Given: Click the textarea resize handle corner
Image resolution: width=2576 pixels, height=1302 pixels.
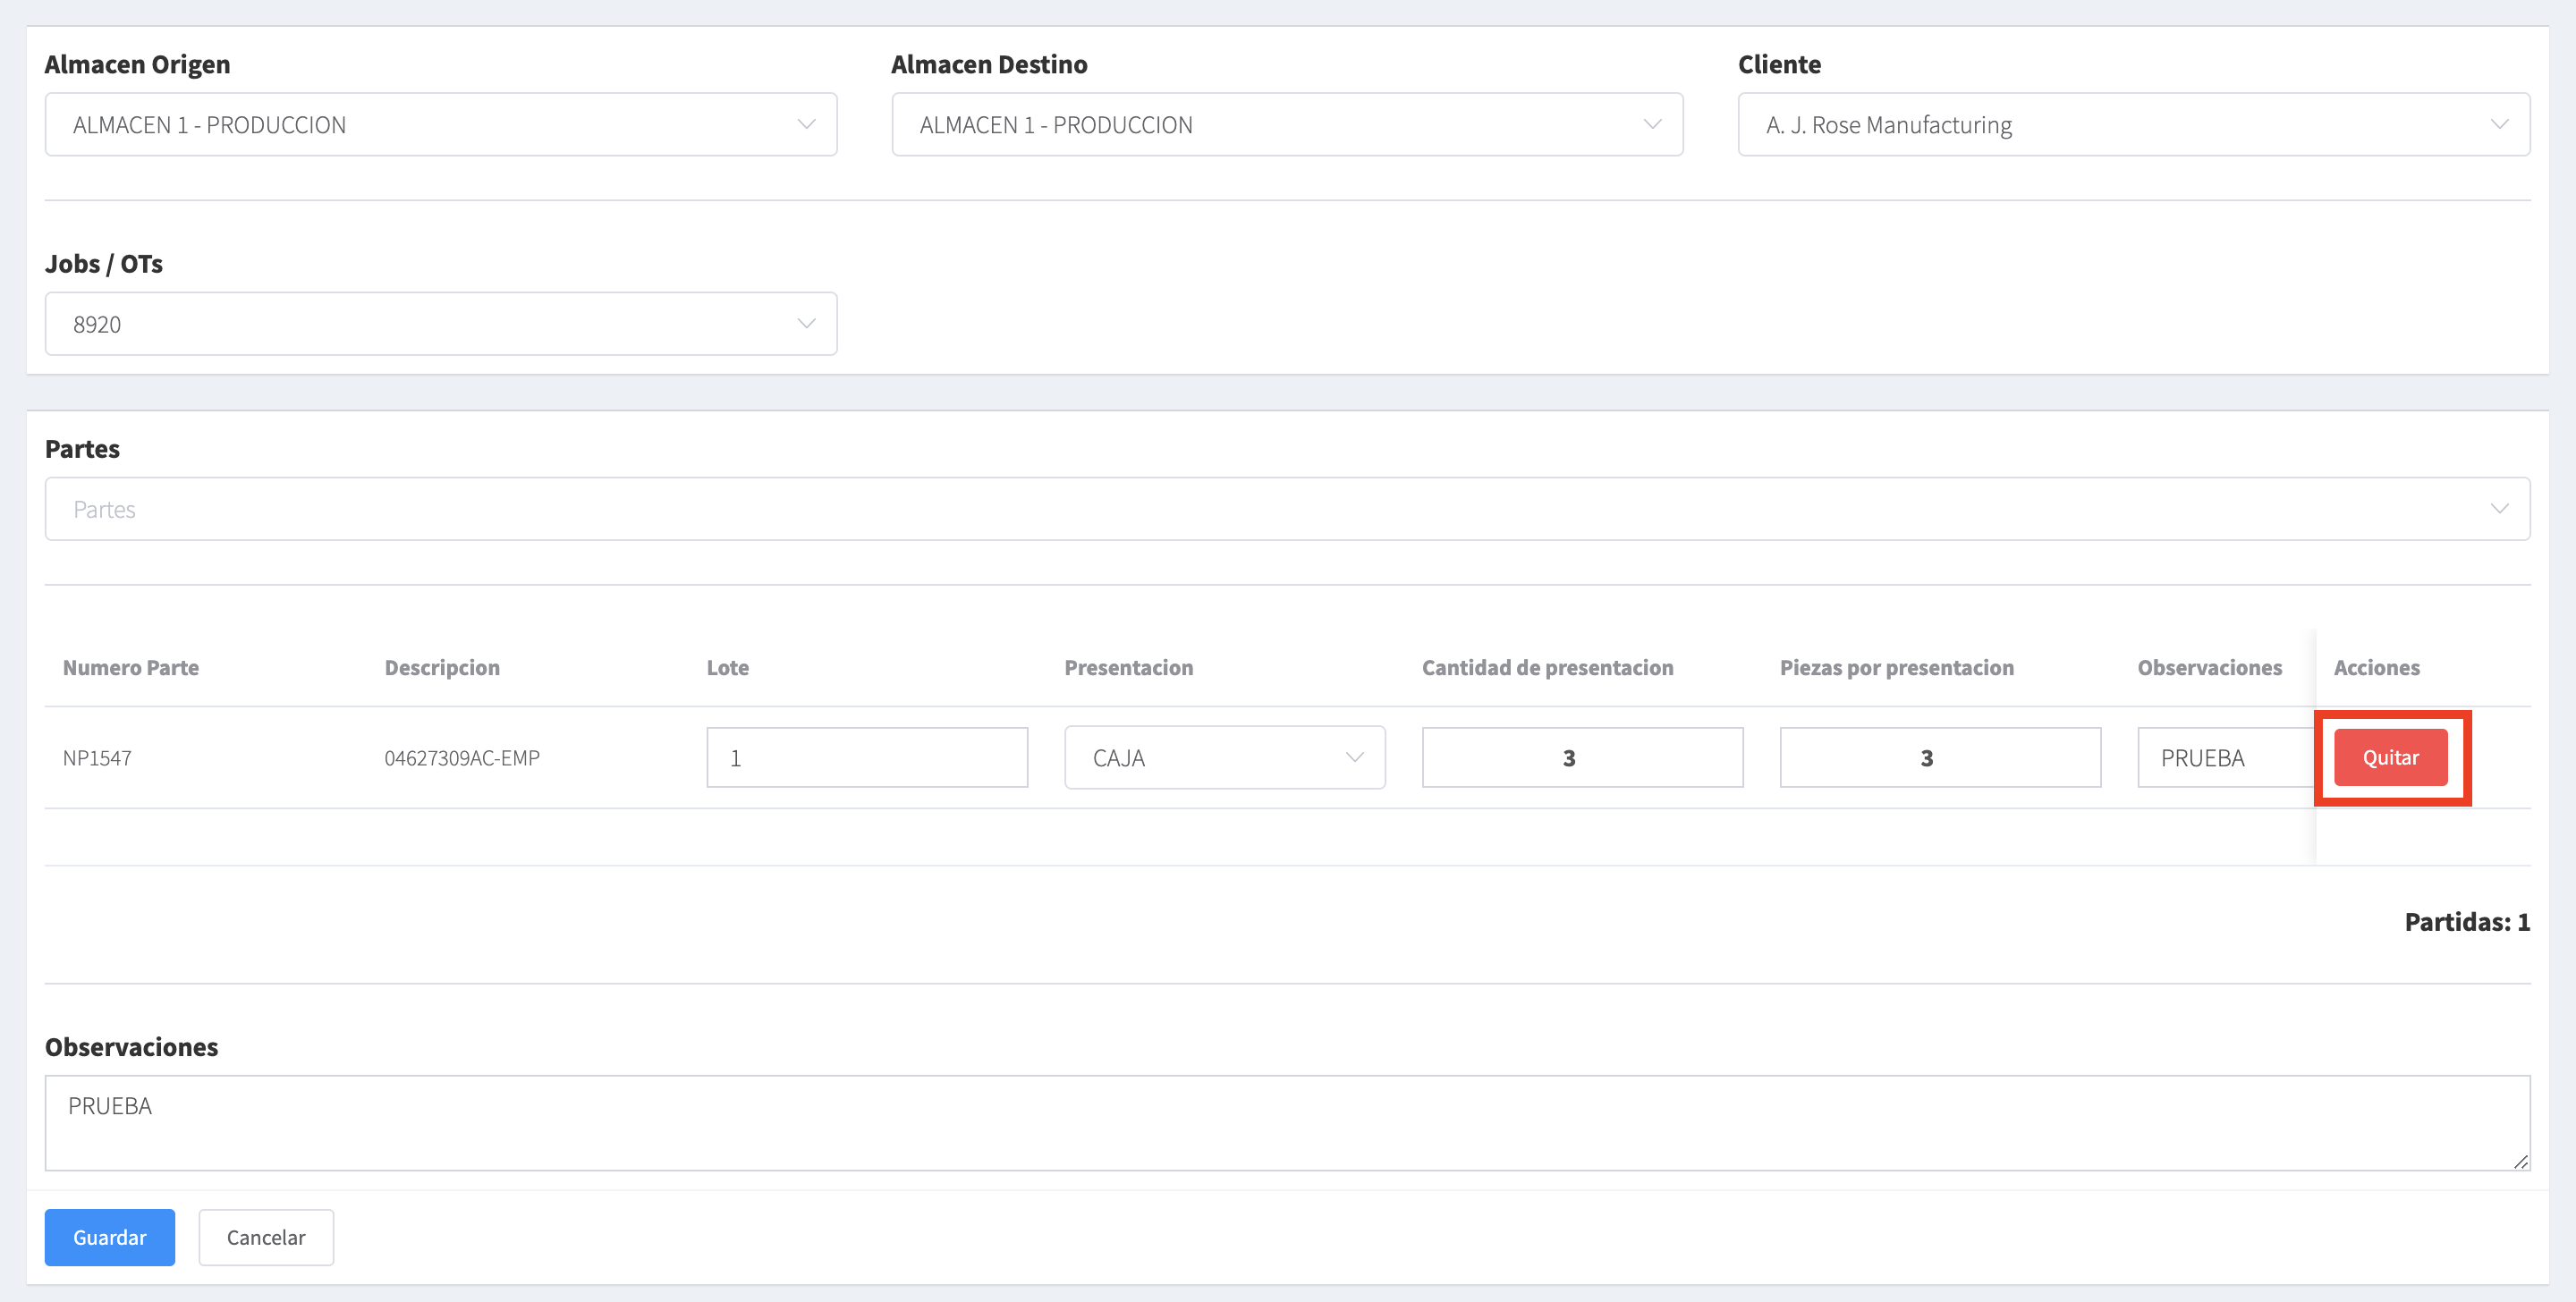Looking at the screenshot, I should coord(2520,1161).
